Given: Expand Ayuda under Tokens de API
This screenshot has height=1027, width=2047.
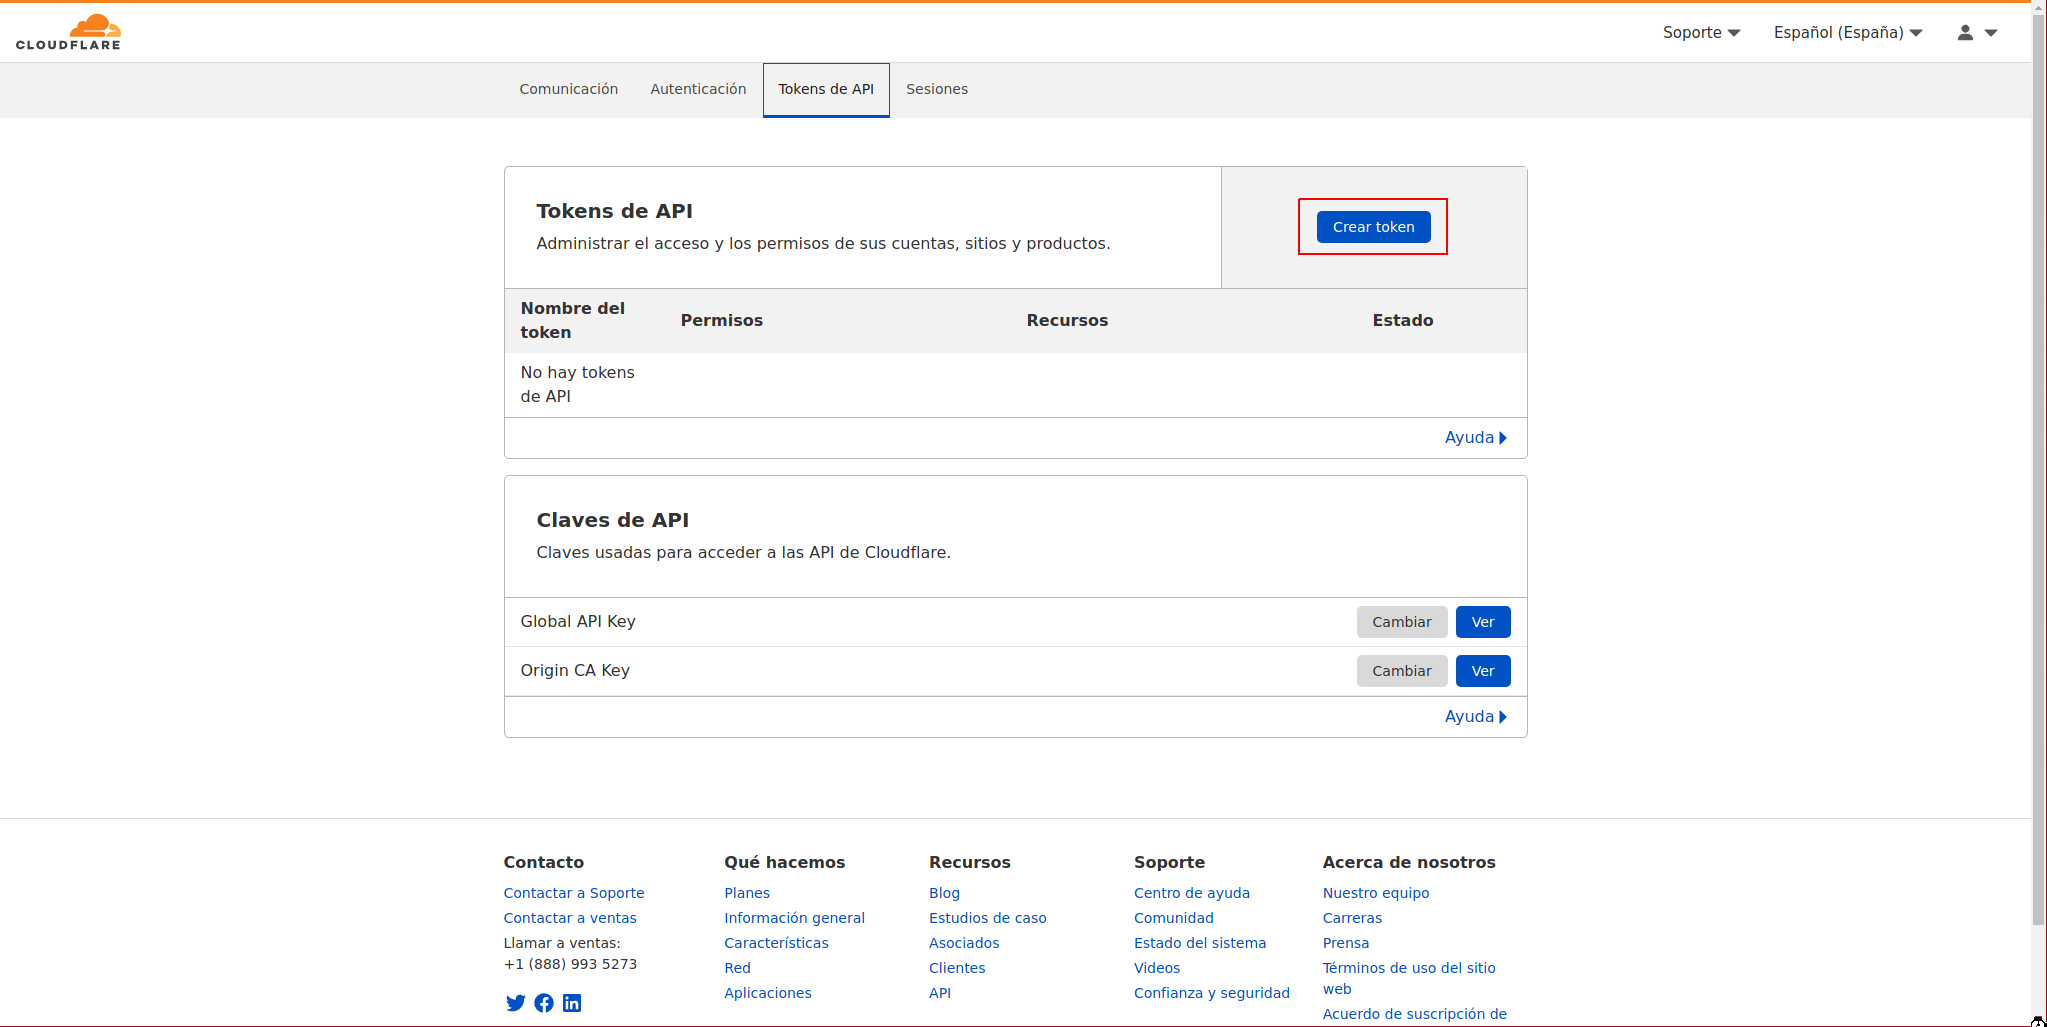Looking at the screenshot, I should [x=1475, y=438].
